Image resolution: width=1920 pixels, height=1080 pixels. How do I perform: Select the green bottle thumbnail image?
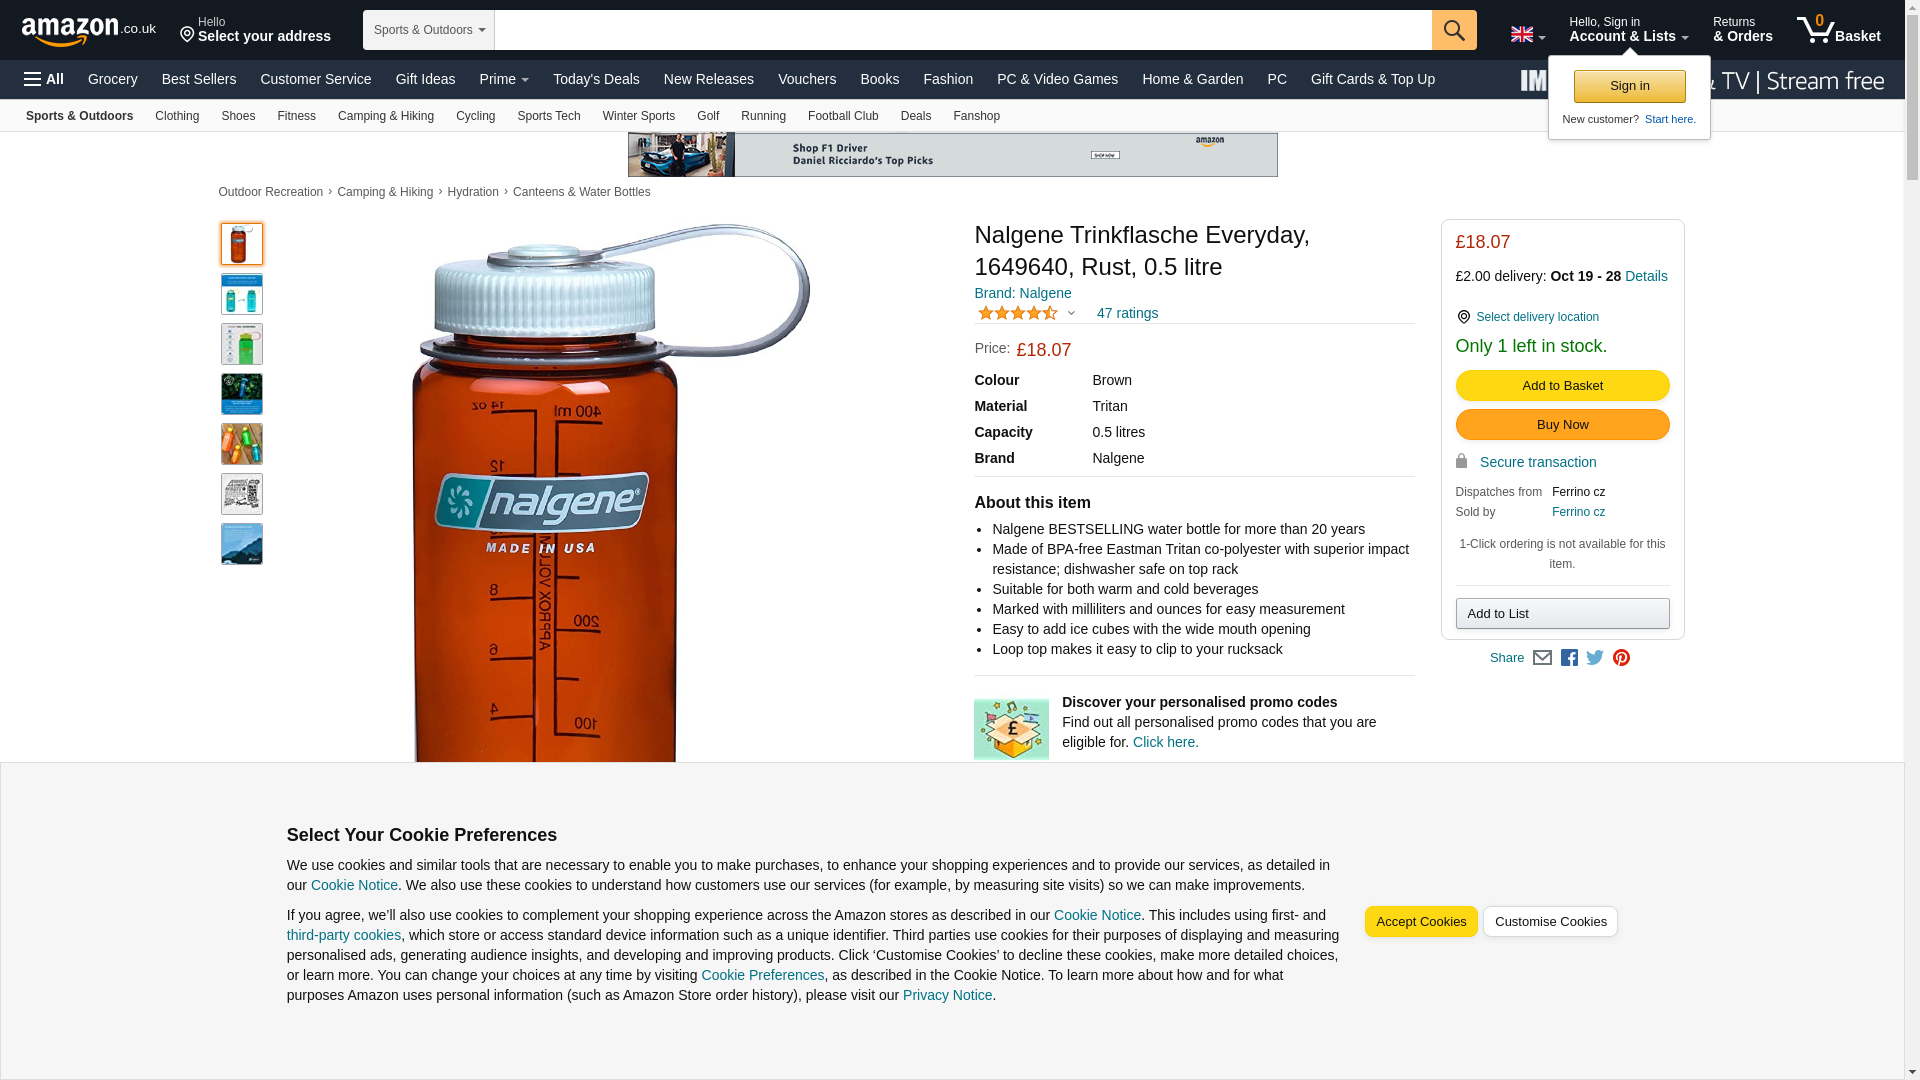[x=242, y=344]
